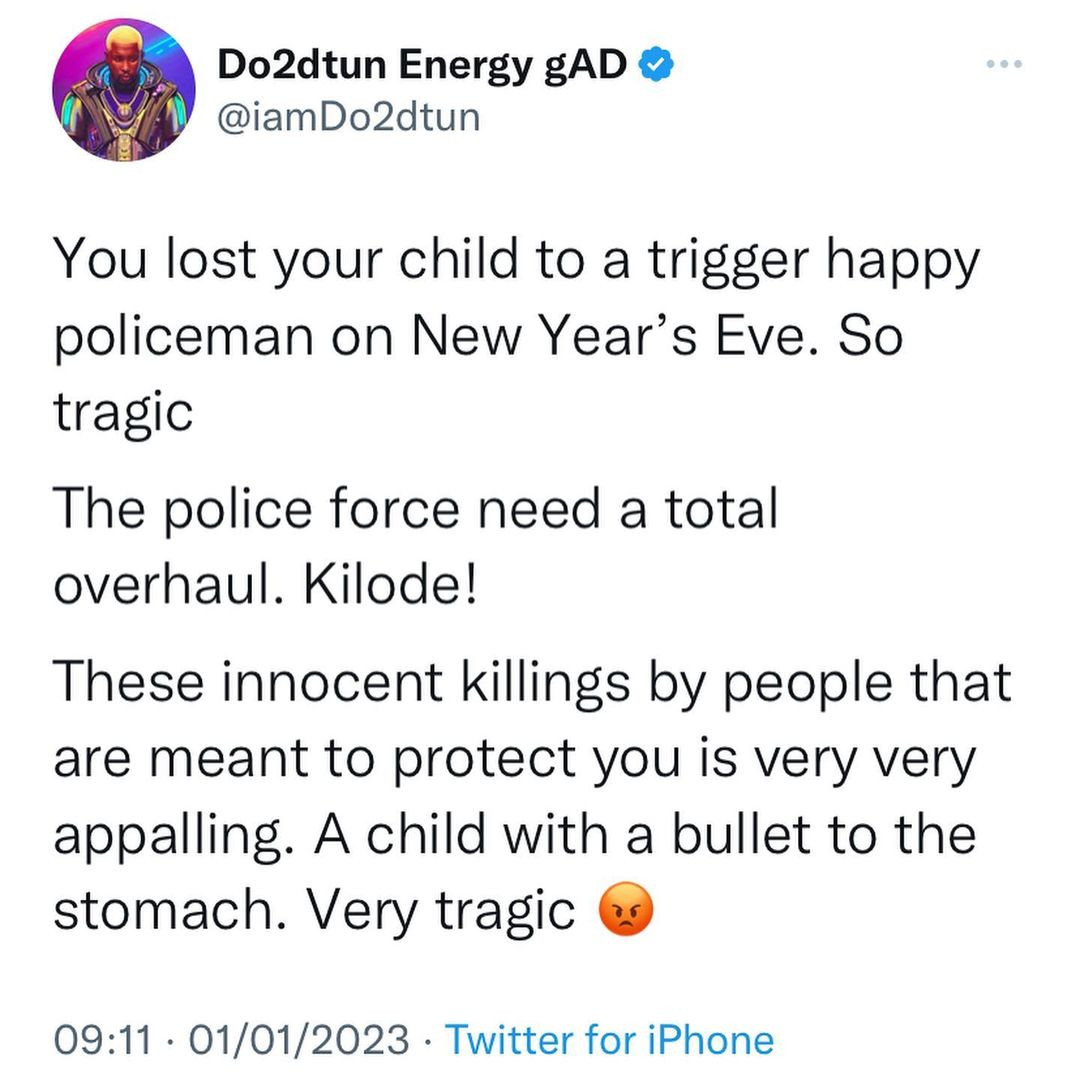
Task: Open the three-dot more options menu
Action: coord(1003,66)
